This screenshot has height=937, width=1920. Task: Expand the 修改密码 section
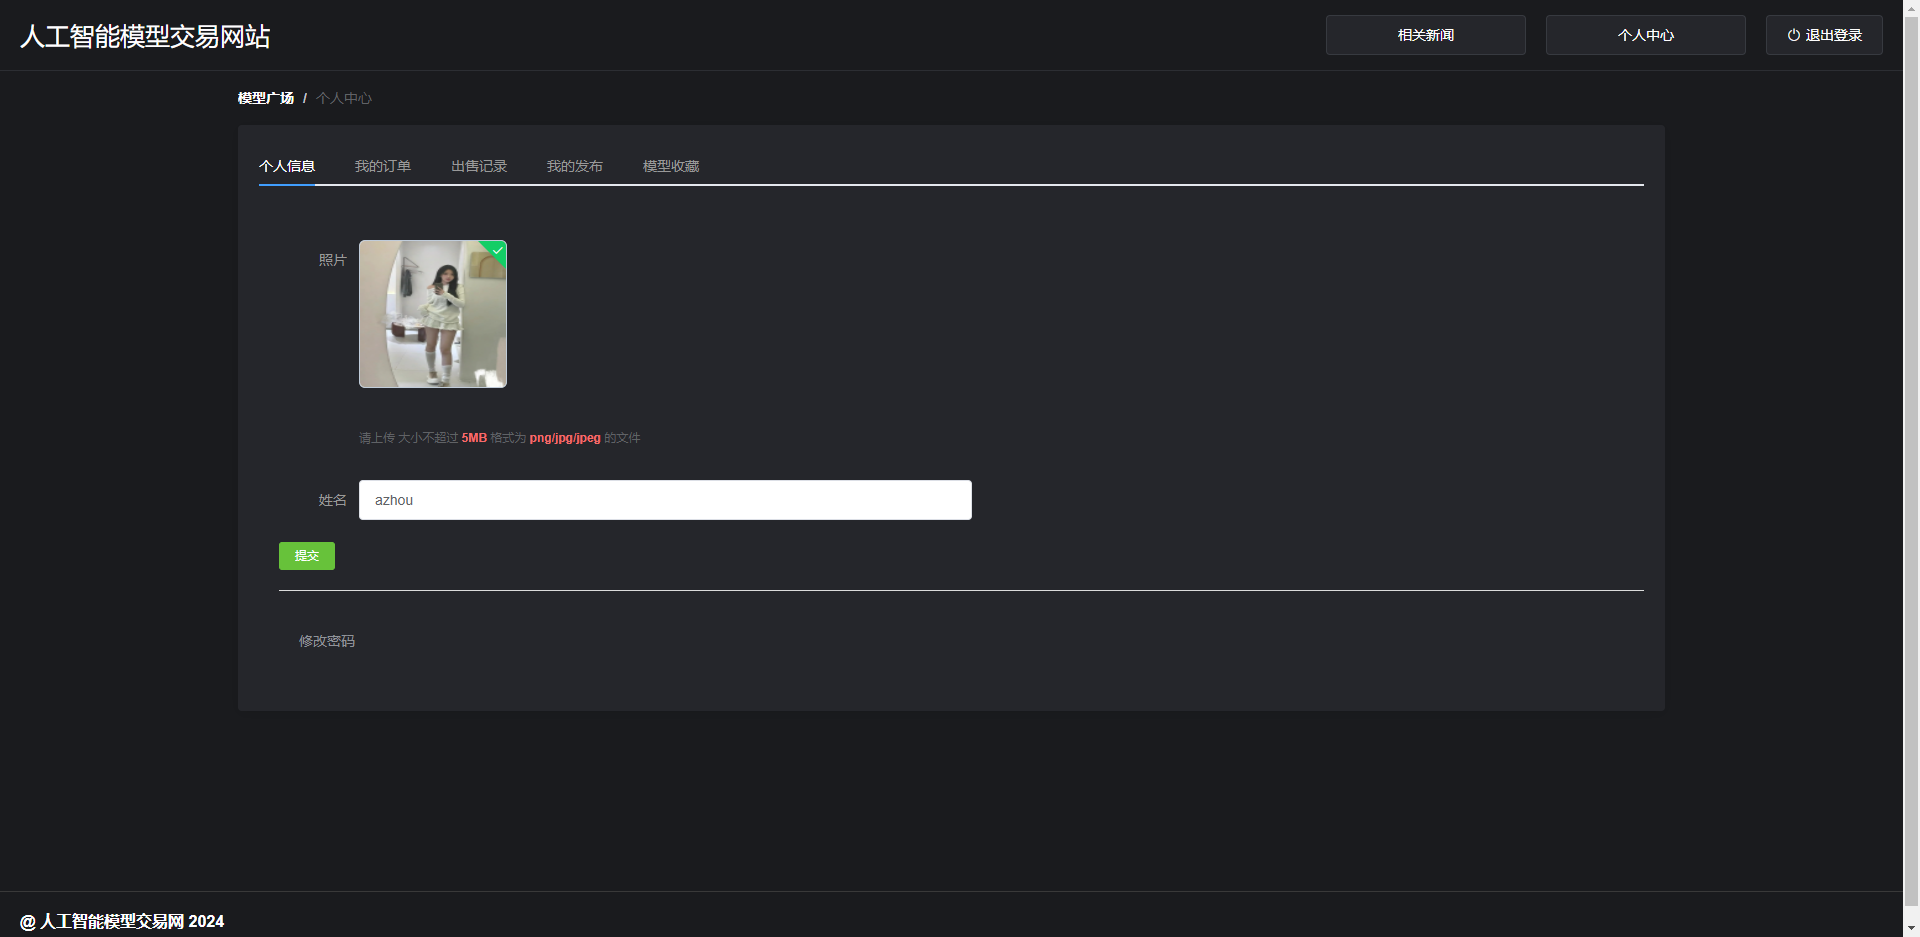[327, 641]
